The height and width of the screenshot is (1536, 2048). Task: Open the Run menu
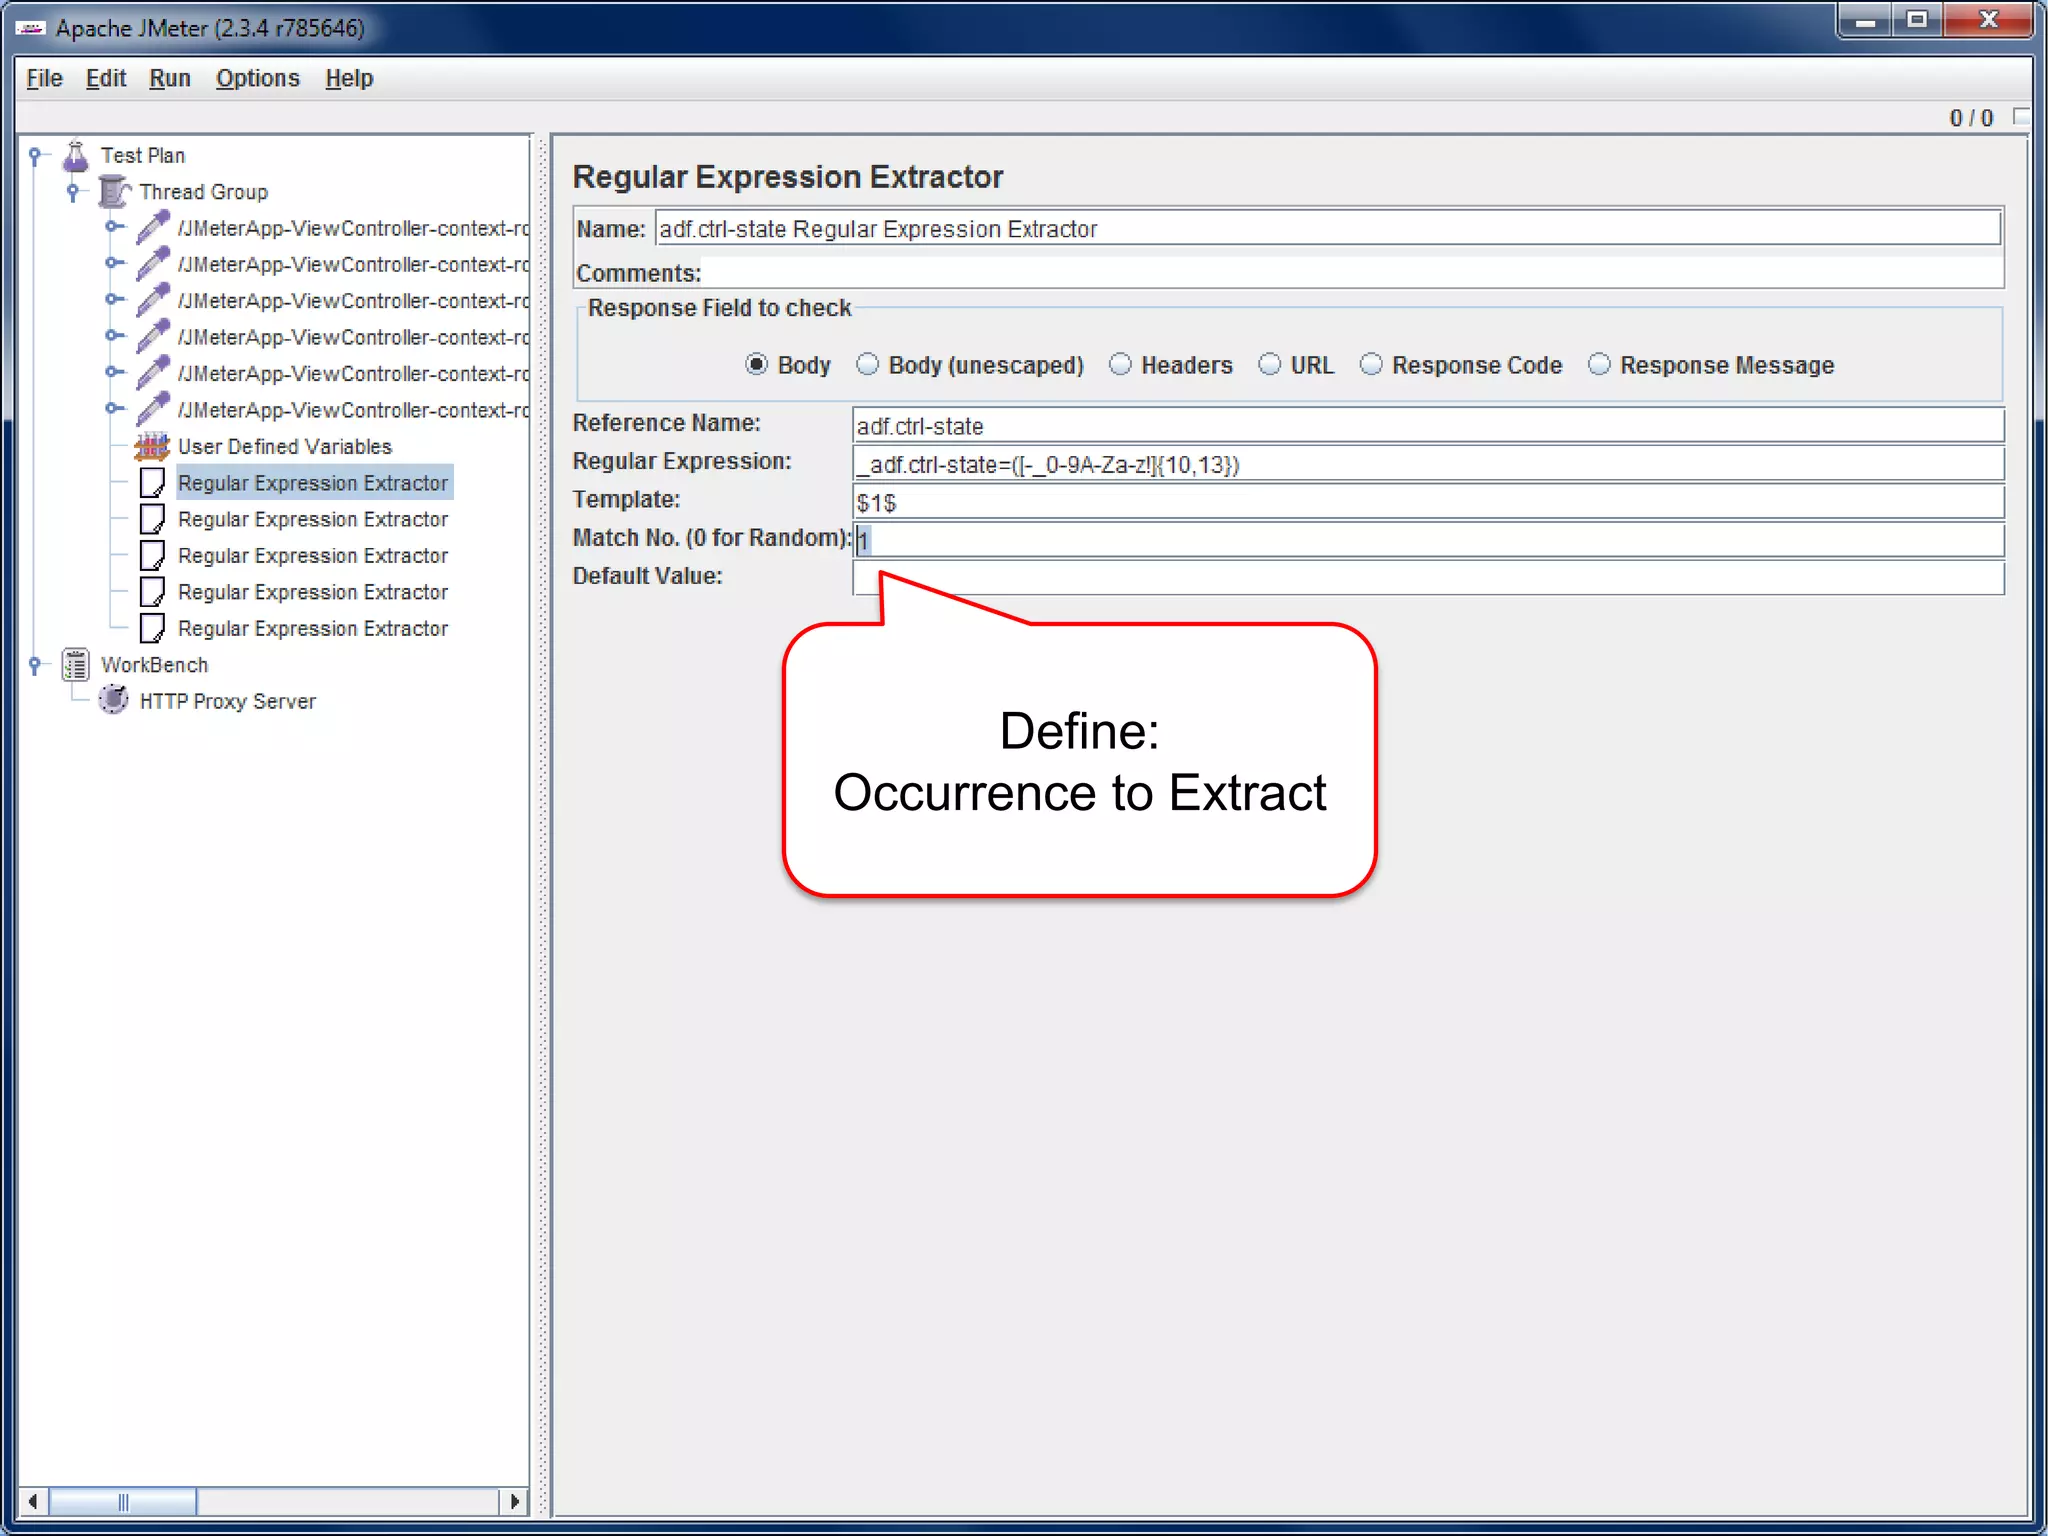click(170, 78)
